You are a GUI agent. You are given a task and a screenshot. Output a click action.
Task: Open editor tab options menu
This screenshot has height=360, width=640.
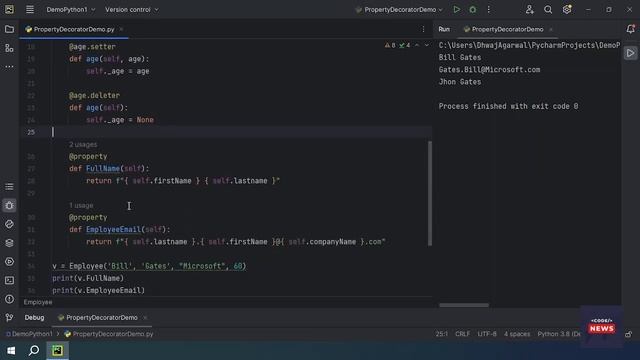coord(423,29)
